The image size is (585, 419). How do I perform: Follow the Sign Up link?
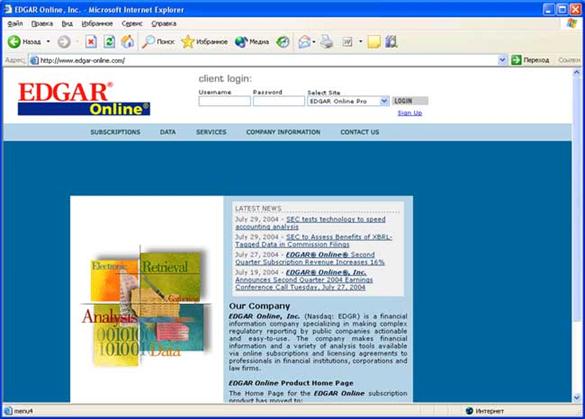coord(410,113)
